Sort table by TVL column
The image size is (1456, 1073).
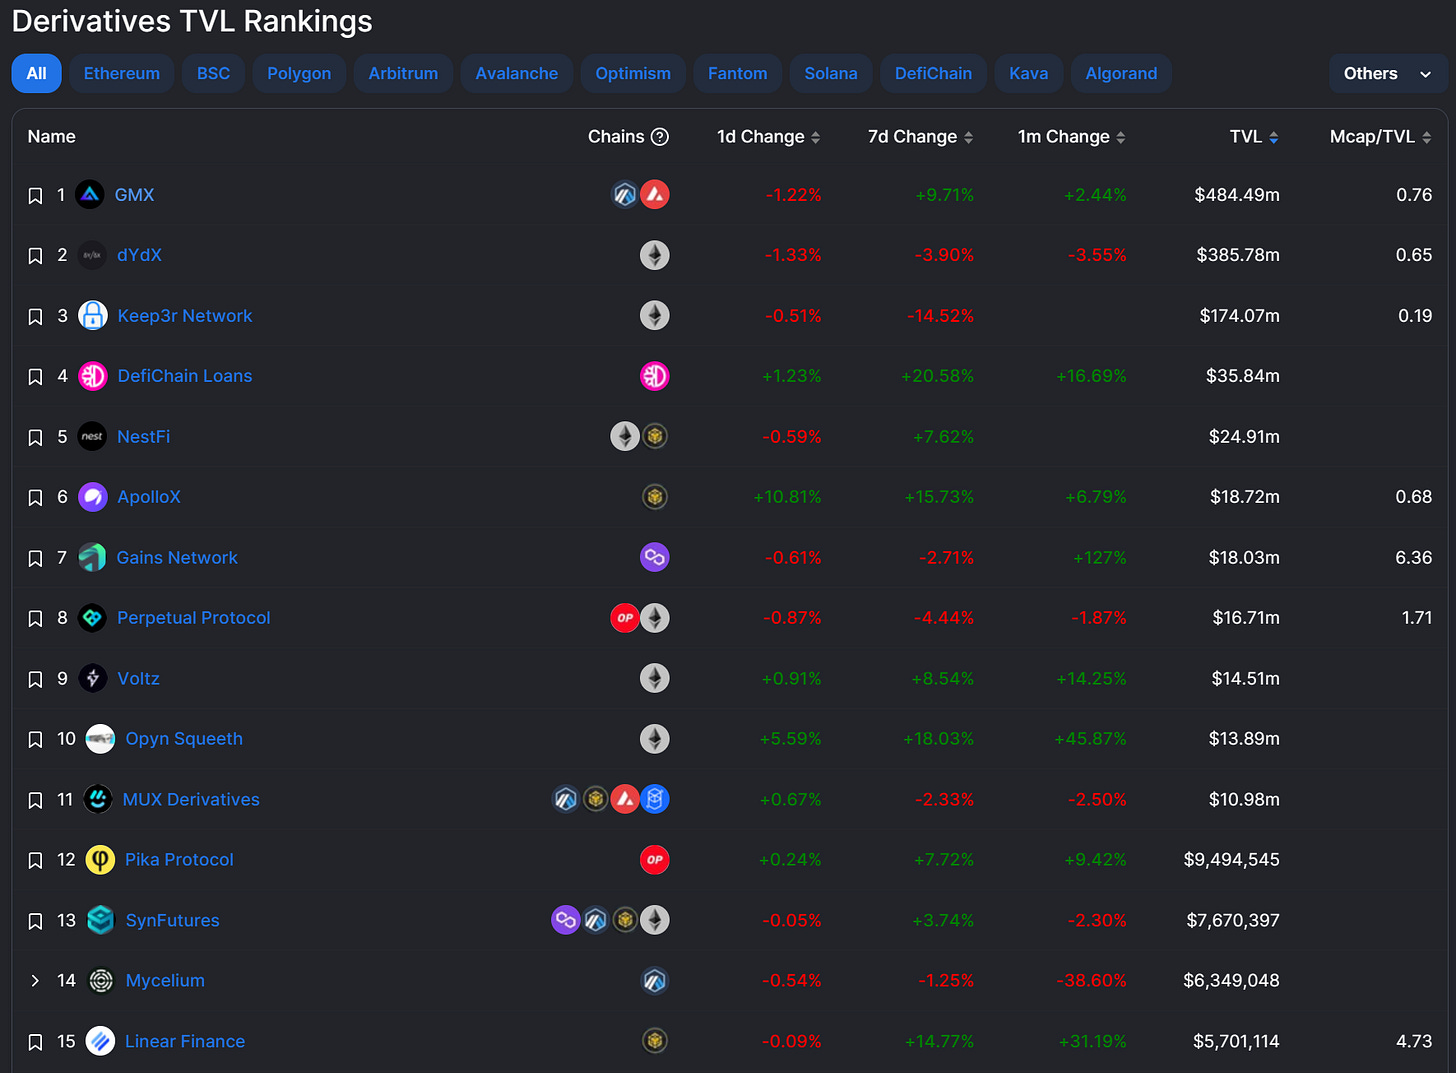1254,137
